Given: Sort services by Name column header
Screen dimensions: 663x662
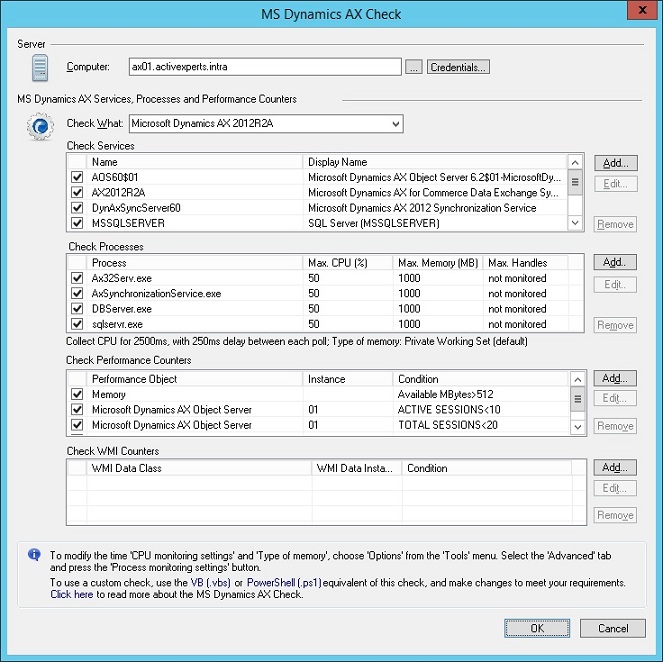Looking at the screenshot, I should point(195,162).
